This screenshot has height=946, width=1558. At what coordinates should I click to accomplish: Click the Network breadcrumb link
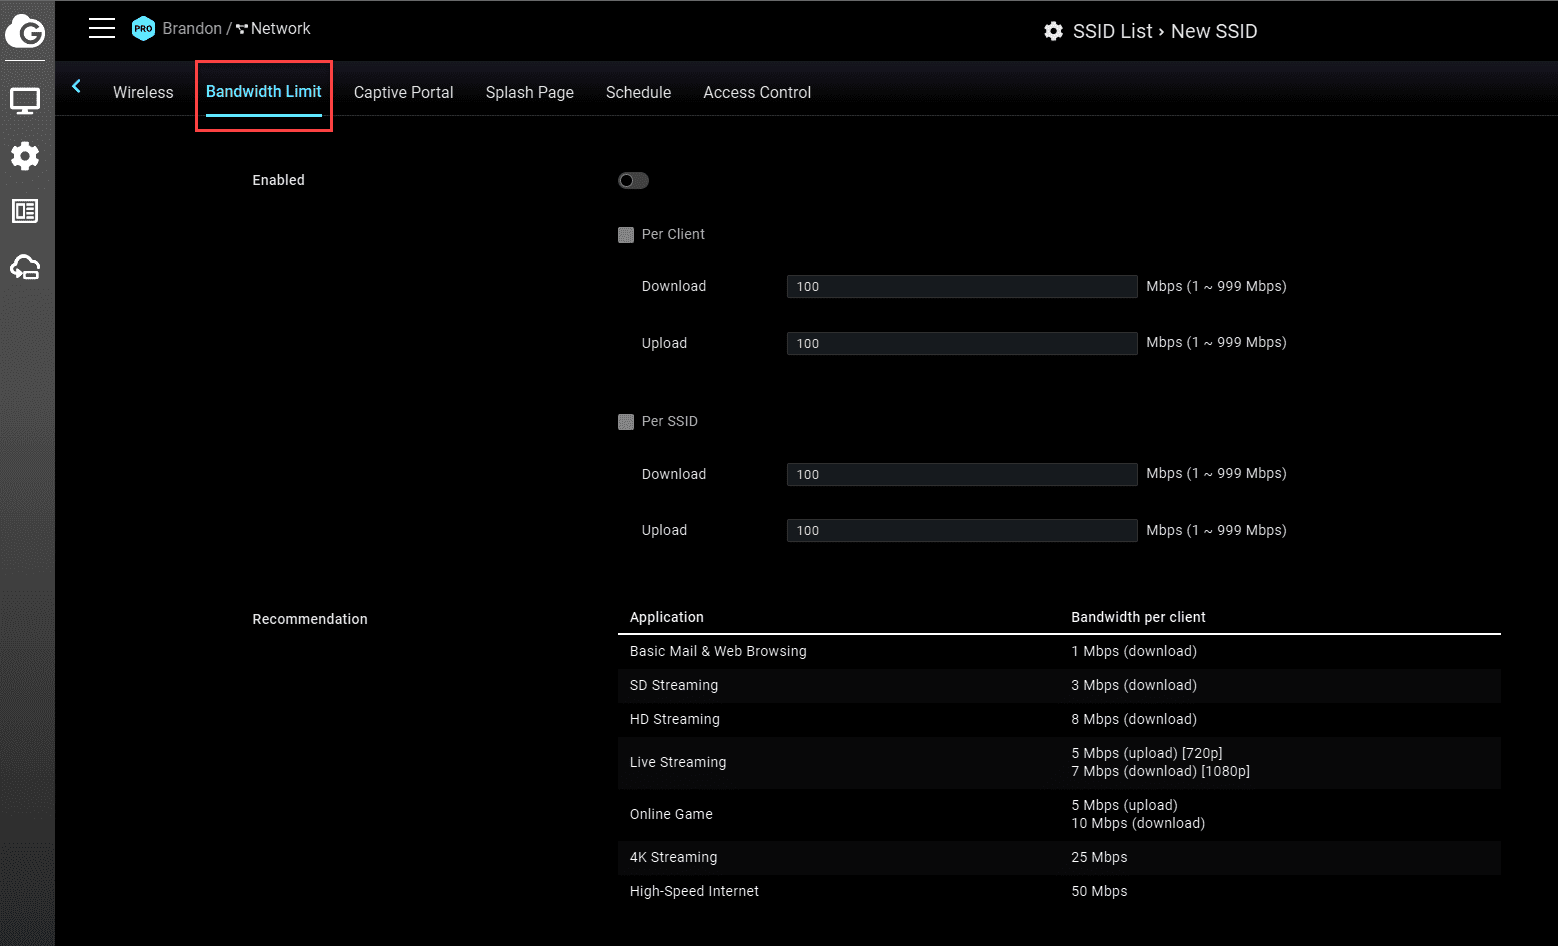coord(281,29)
